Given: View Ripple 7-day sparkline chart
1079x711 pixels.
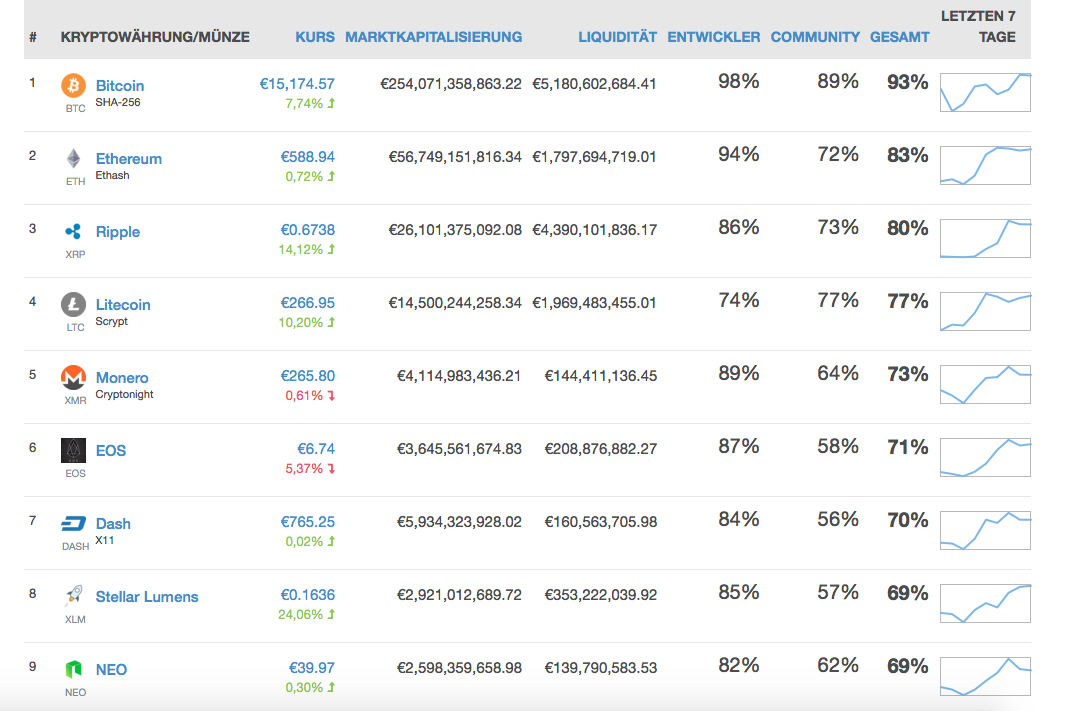Looking at the screenshot, I should (x=985, y=238).
